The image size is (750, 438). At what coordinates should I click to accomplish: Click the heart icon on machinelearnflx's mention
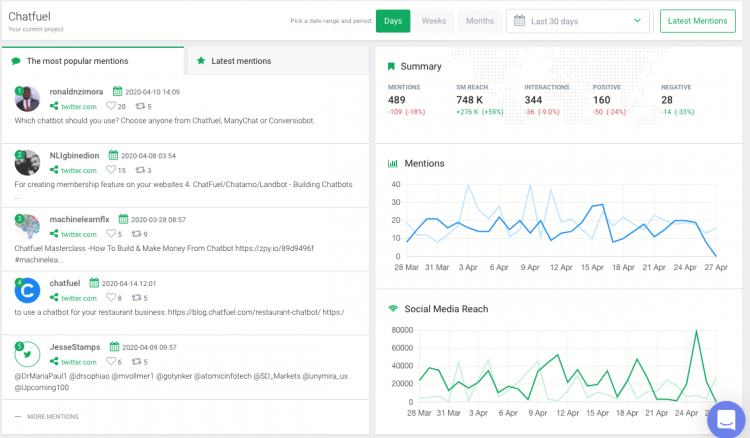(x=111, y=233)
